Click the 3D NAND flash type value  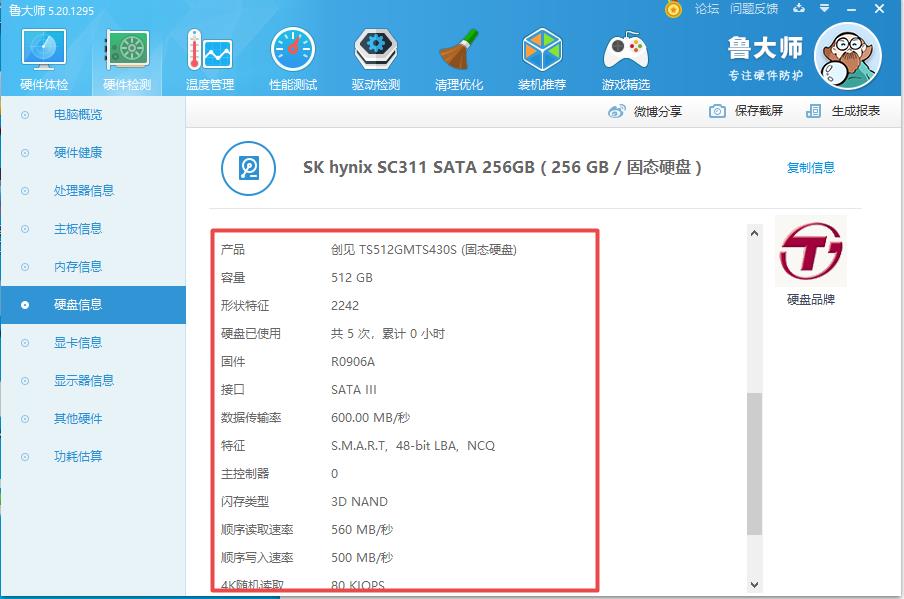(x=359, y=502)
